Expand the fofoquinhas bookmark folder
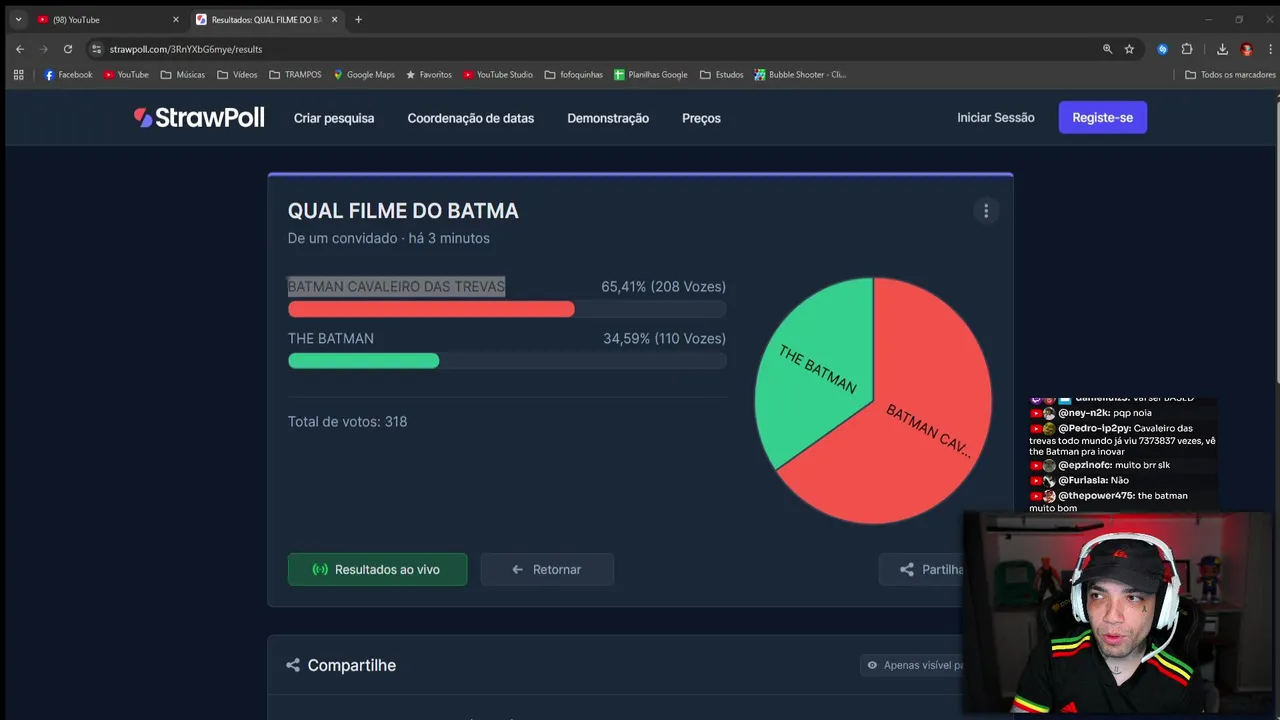The height and width of the screenshot is (720, 1280). tap(574, 75)
